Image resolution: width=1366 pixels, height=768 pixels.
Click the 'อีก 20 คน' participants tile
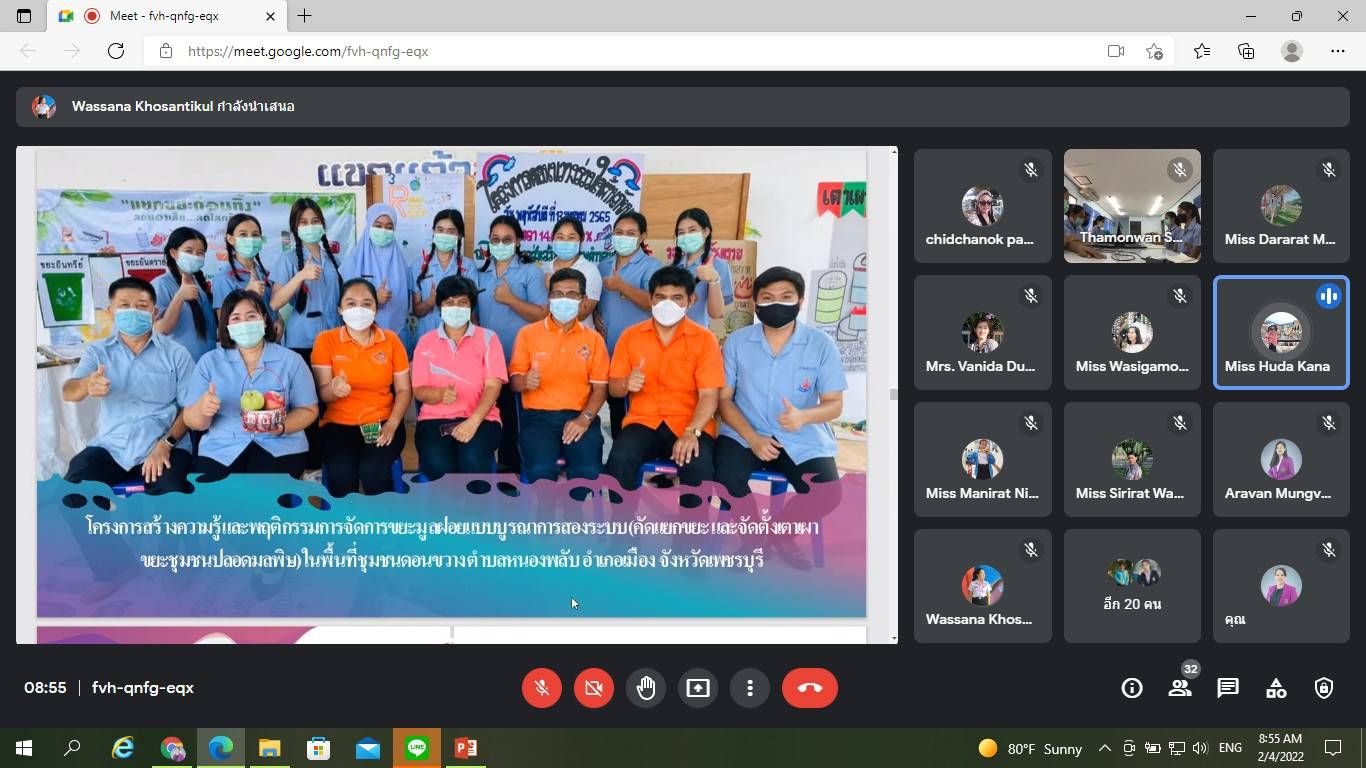point(1132,586)
